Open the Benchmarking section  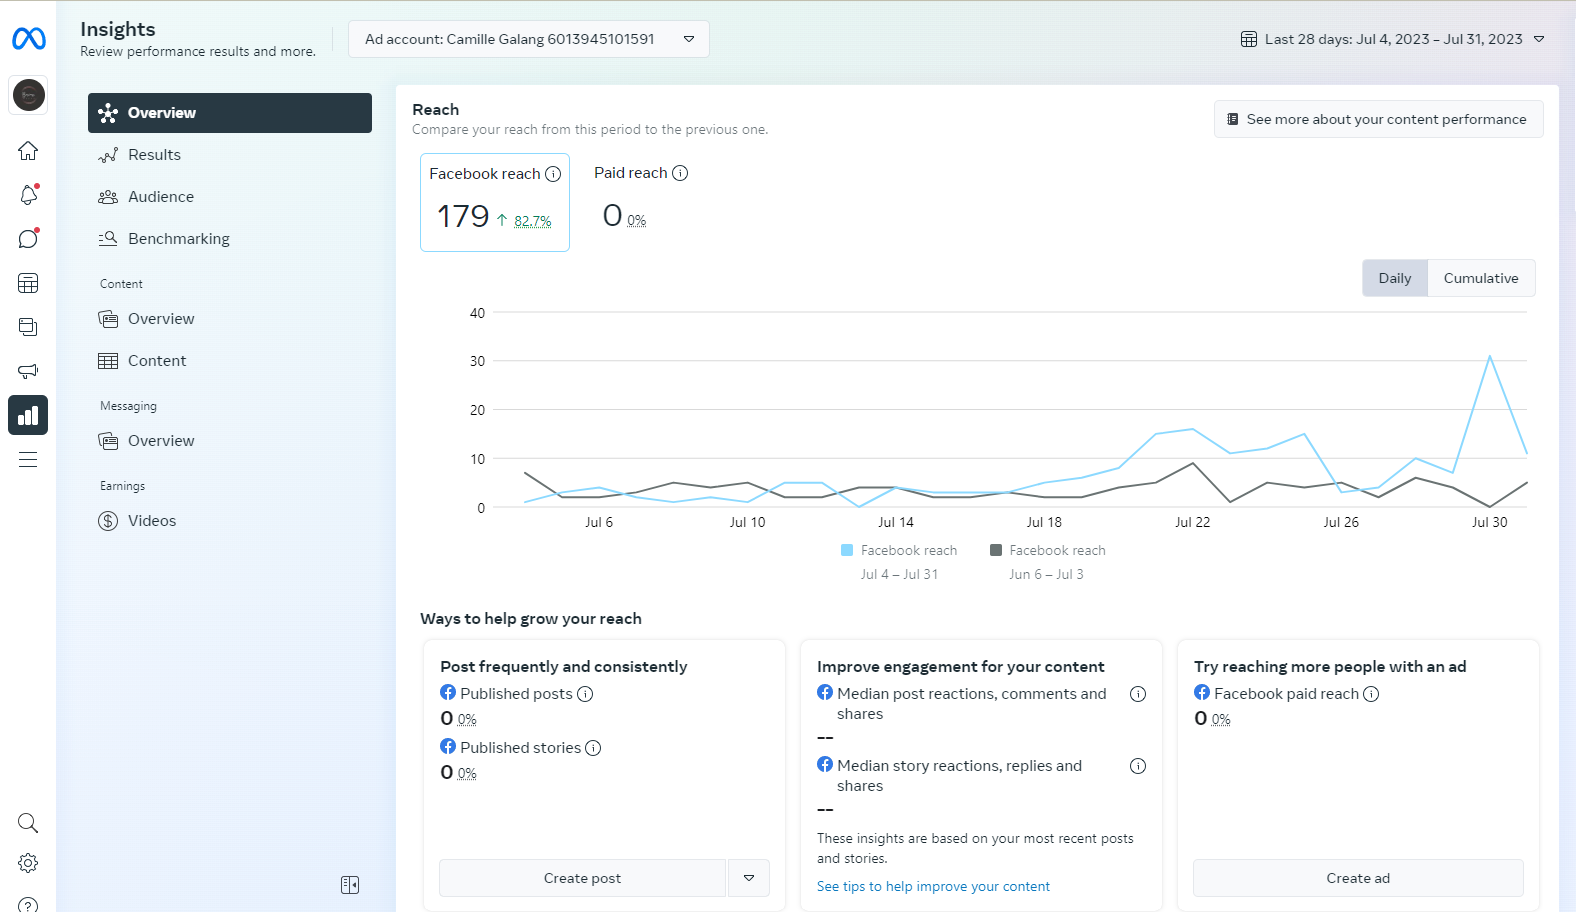230,239
